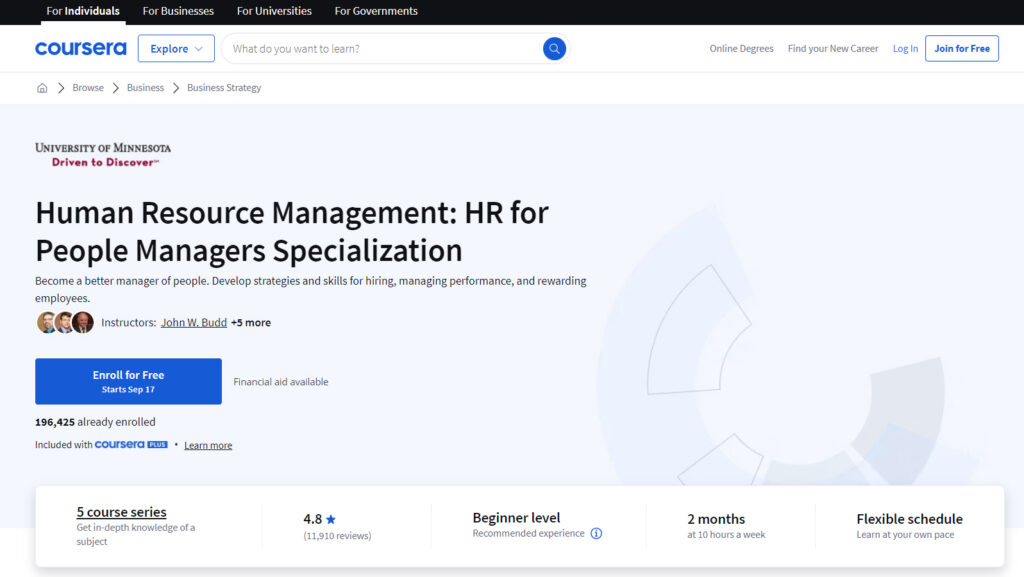Click the University of Minnesota logo
This screenshot has width=1024, height=577.
[x=103, y=155]
